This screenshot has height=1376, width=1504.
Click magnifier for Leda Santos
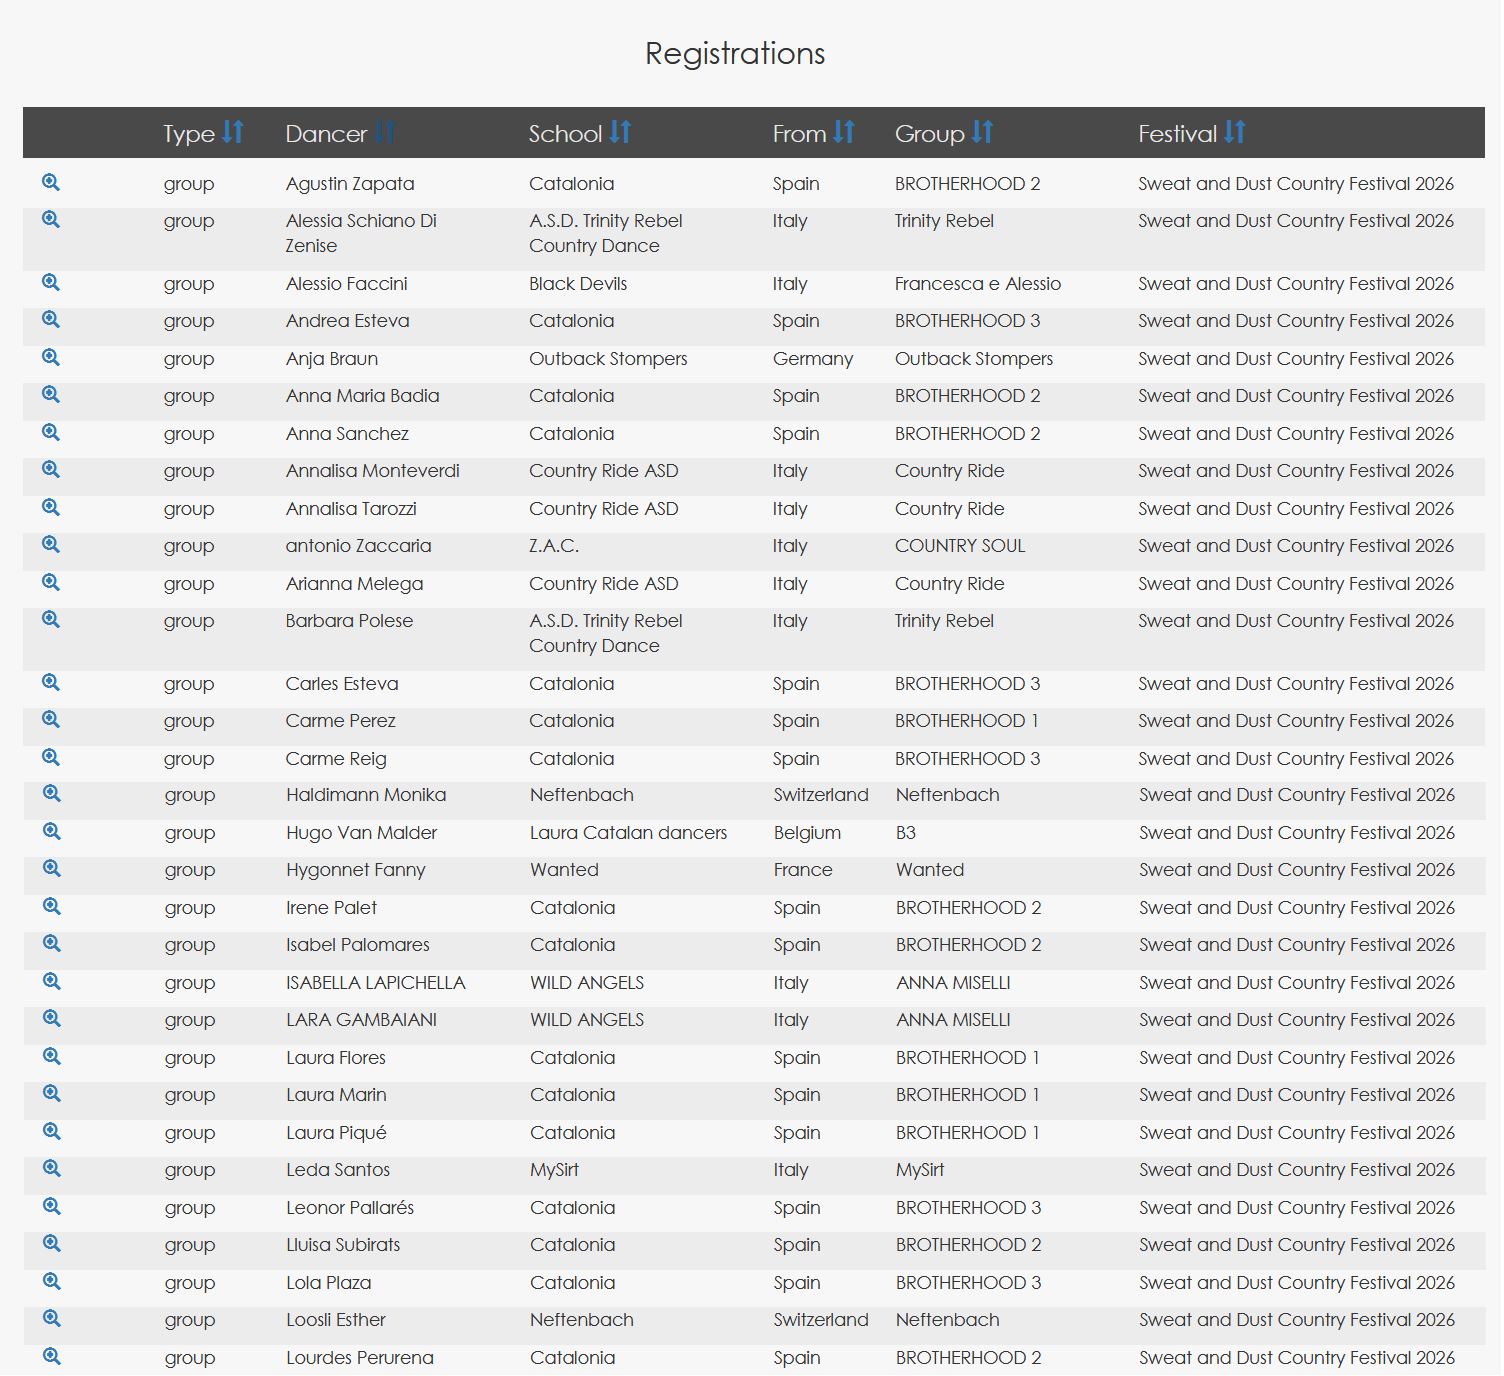pos(52,1168)
